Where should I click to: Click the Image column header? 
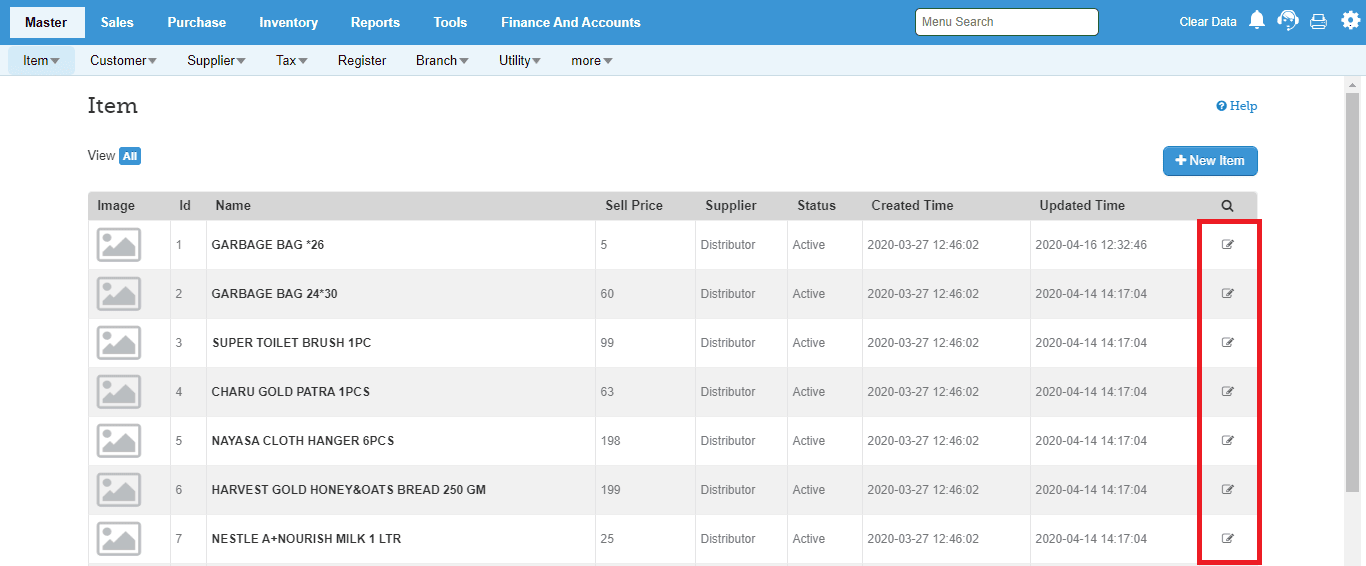coord(116,206)
